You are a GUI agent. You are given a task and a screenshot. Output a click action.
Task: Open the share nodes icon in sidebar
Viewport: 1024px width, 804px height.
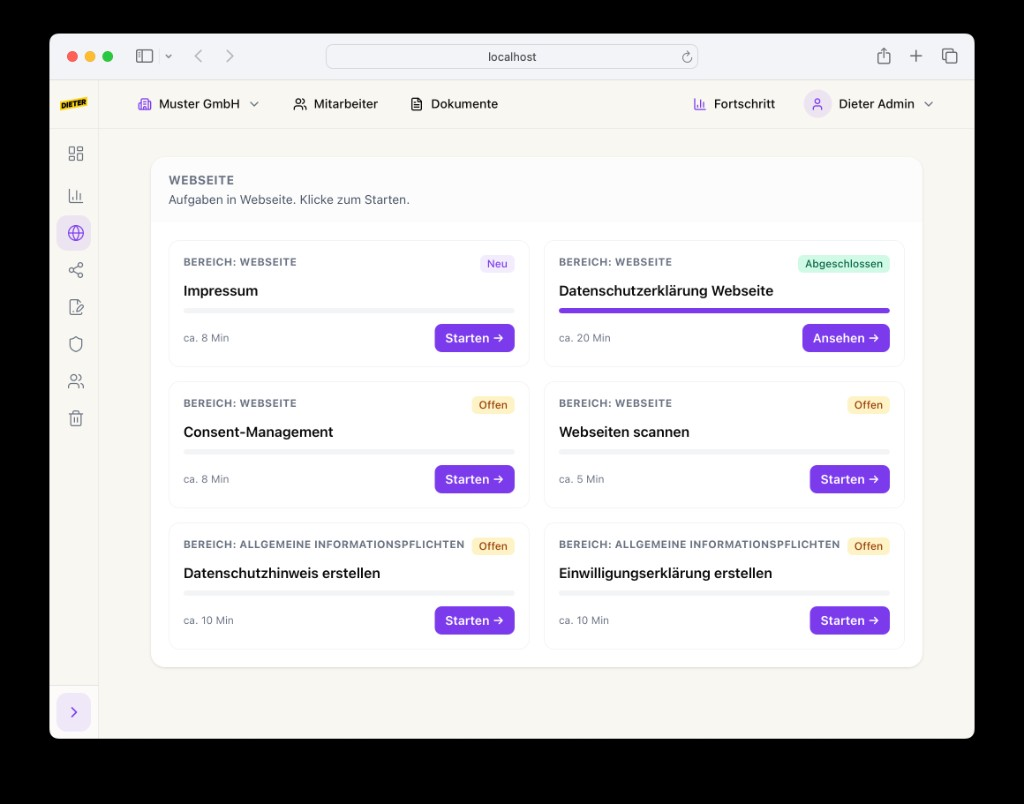pos(75,270)
